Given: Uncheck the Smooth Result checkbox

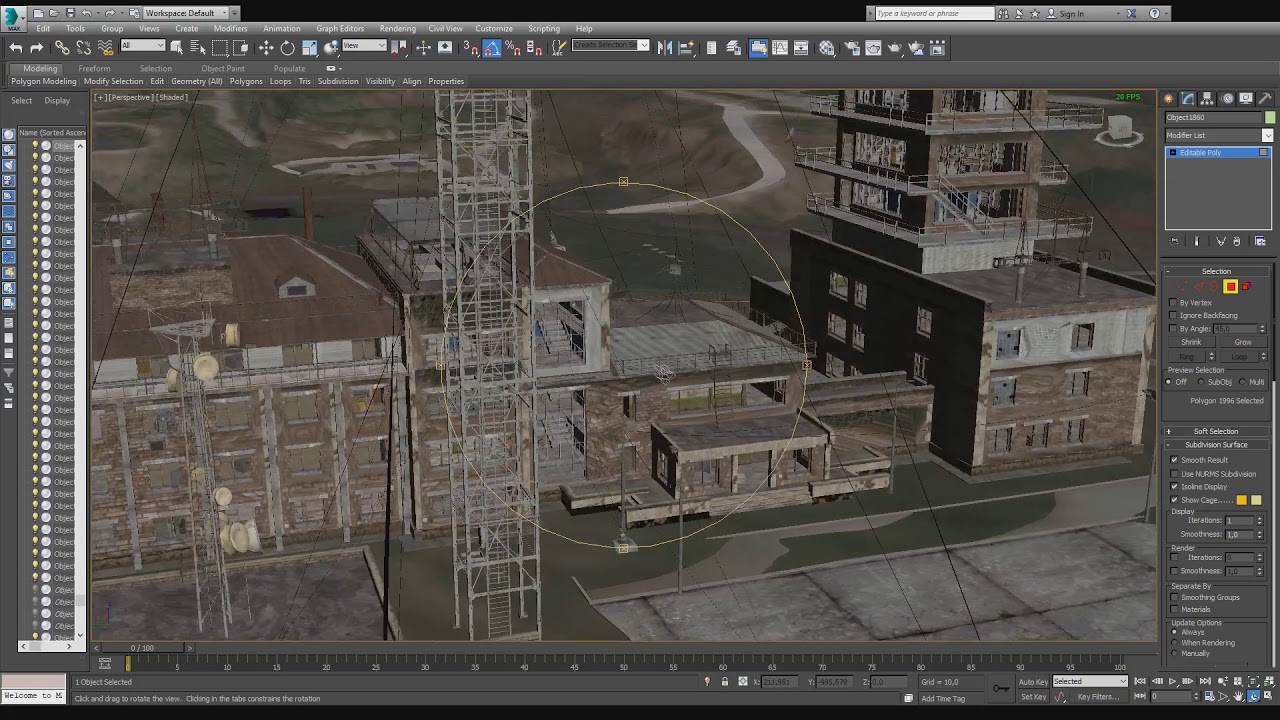Looking at the screenshot, I should click(x=1174, y=460).
